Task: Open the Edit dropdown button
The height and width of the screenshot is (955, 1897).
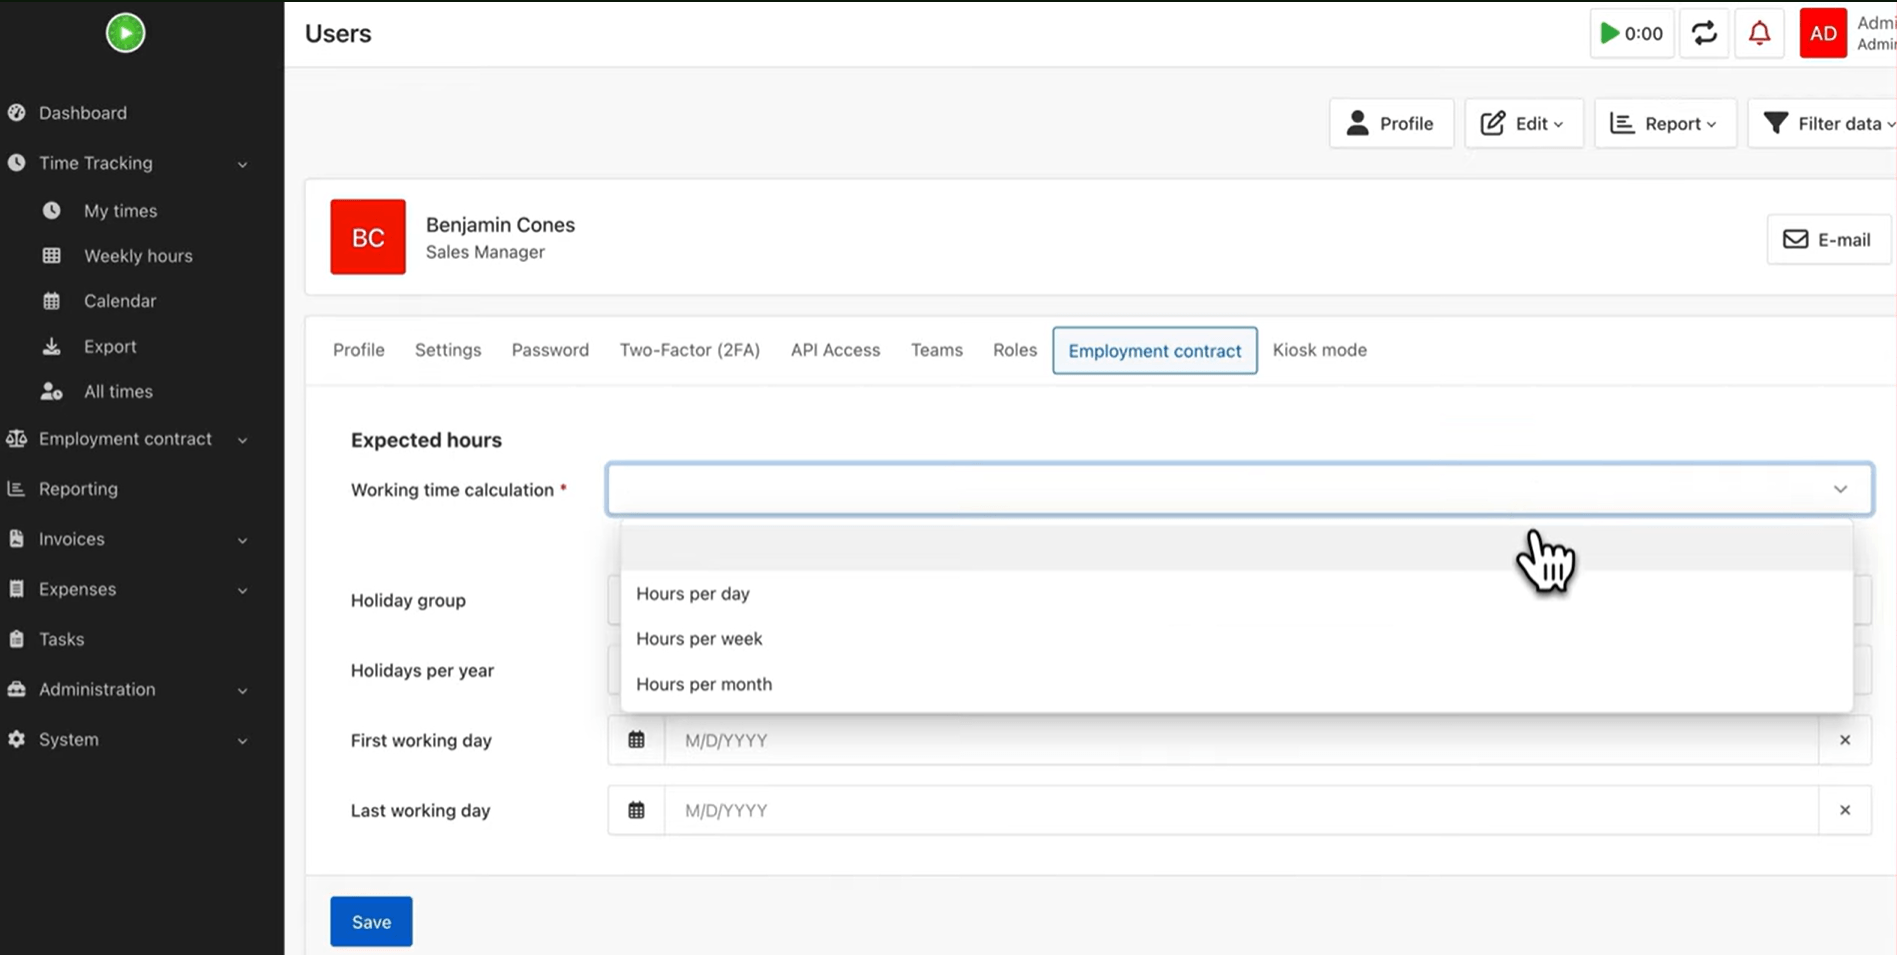Action: point(1523,123)
